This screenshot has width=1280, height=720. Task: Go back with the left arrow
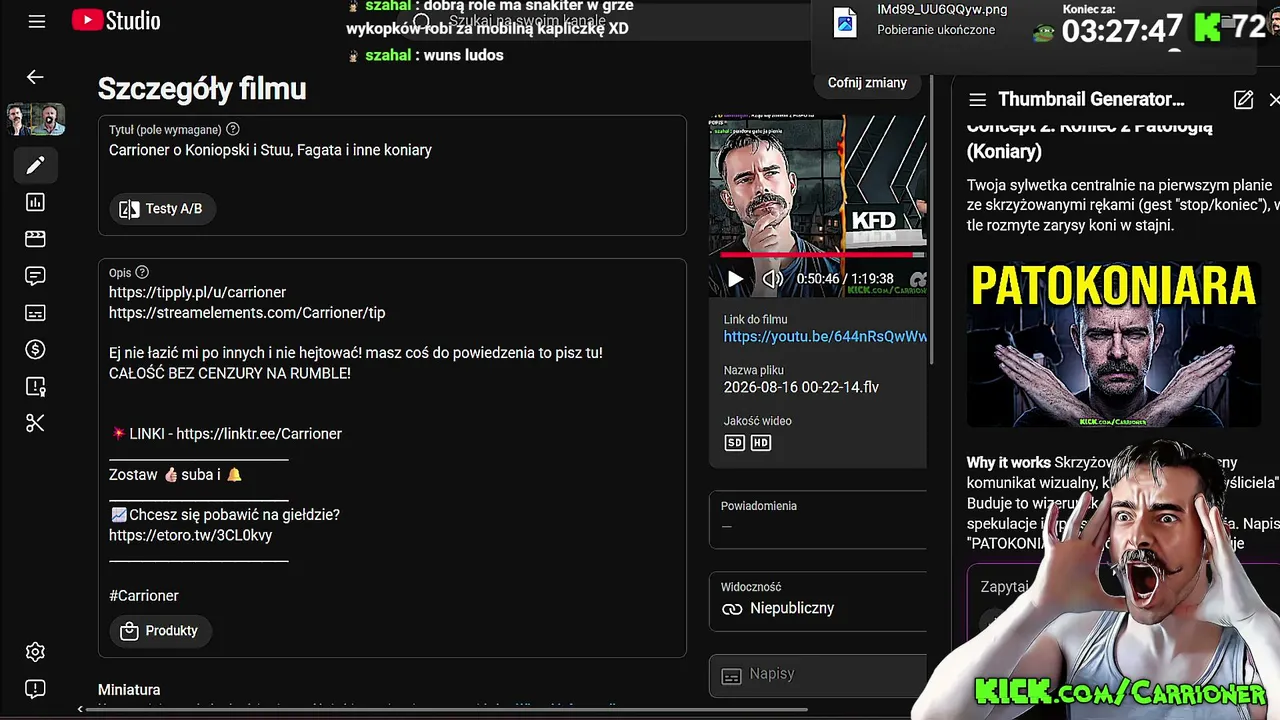point(35,77)
